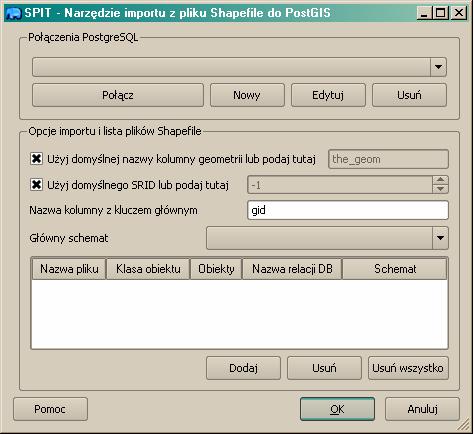The image size is (474, 434).
Task: Remove connection with Usuń button in connections
Action: click(409, 95)
